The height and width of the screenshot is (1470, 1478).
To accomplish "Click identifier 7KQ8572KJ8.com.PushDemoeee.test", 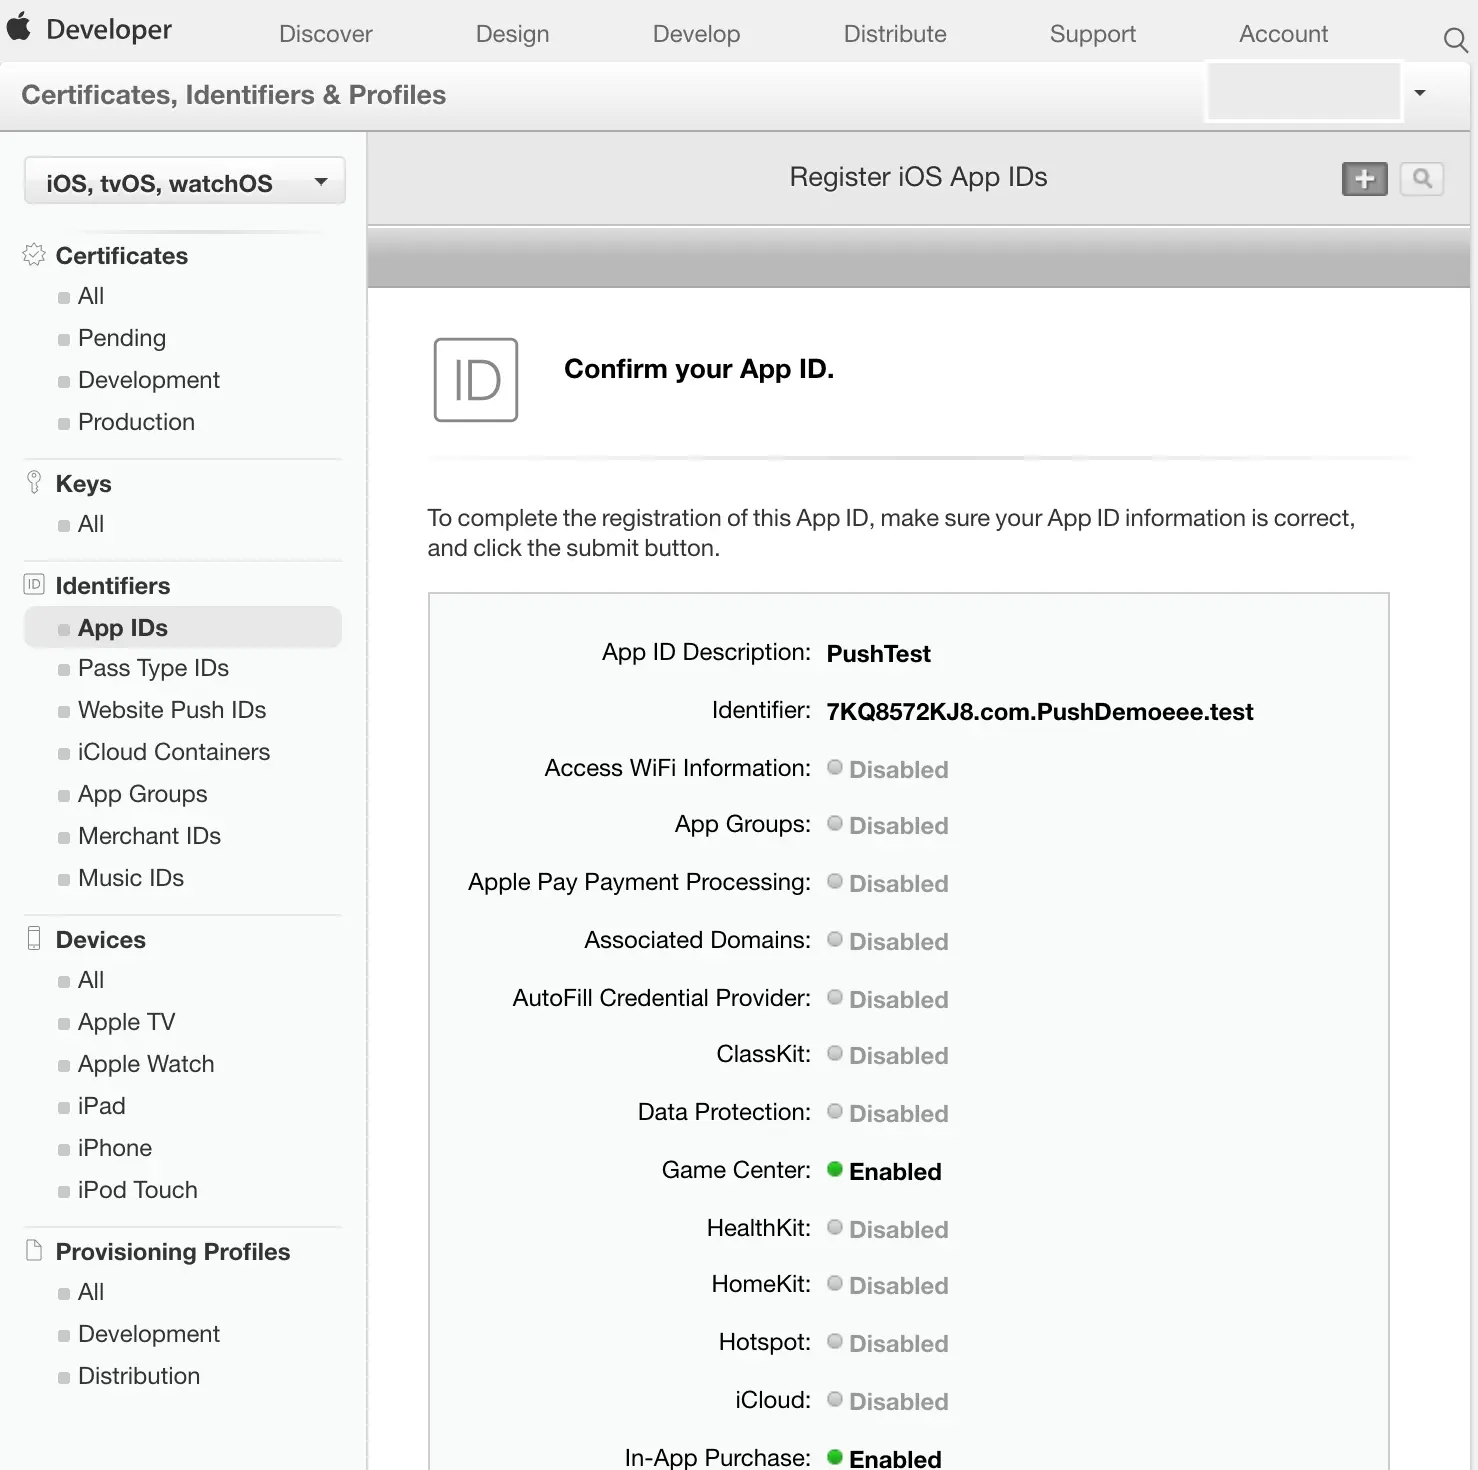I will point(1039,712).
